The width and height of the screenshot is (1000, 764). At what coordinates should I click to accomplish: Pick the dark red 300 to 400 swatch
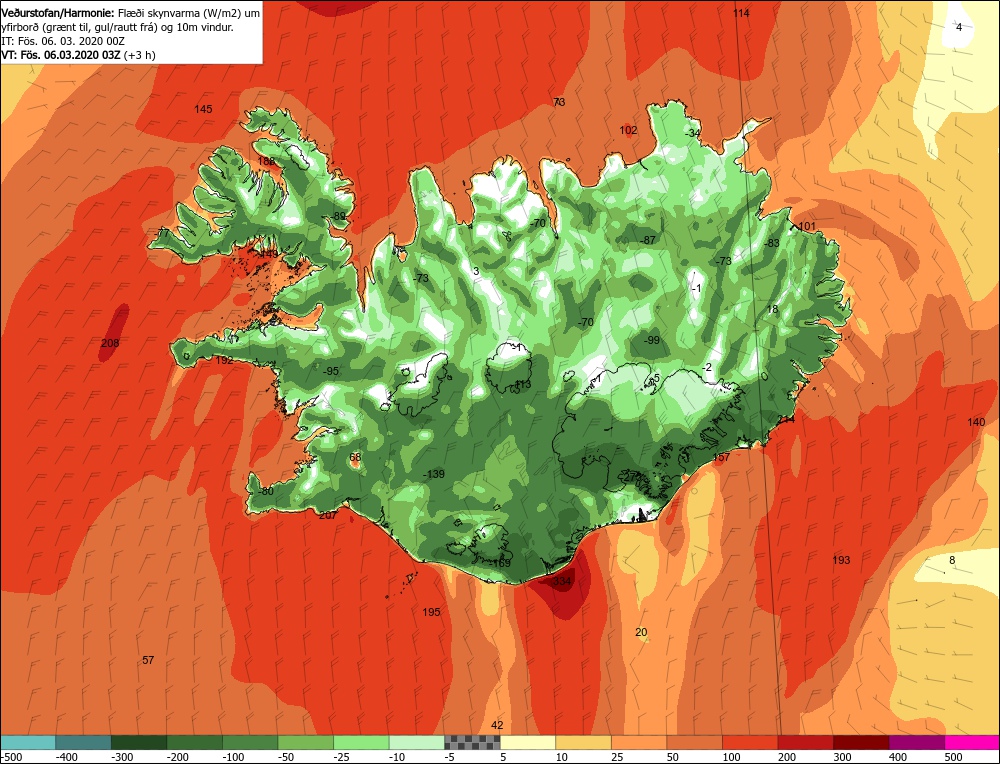tap(860, 742)
